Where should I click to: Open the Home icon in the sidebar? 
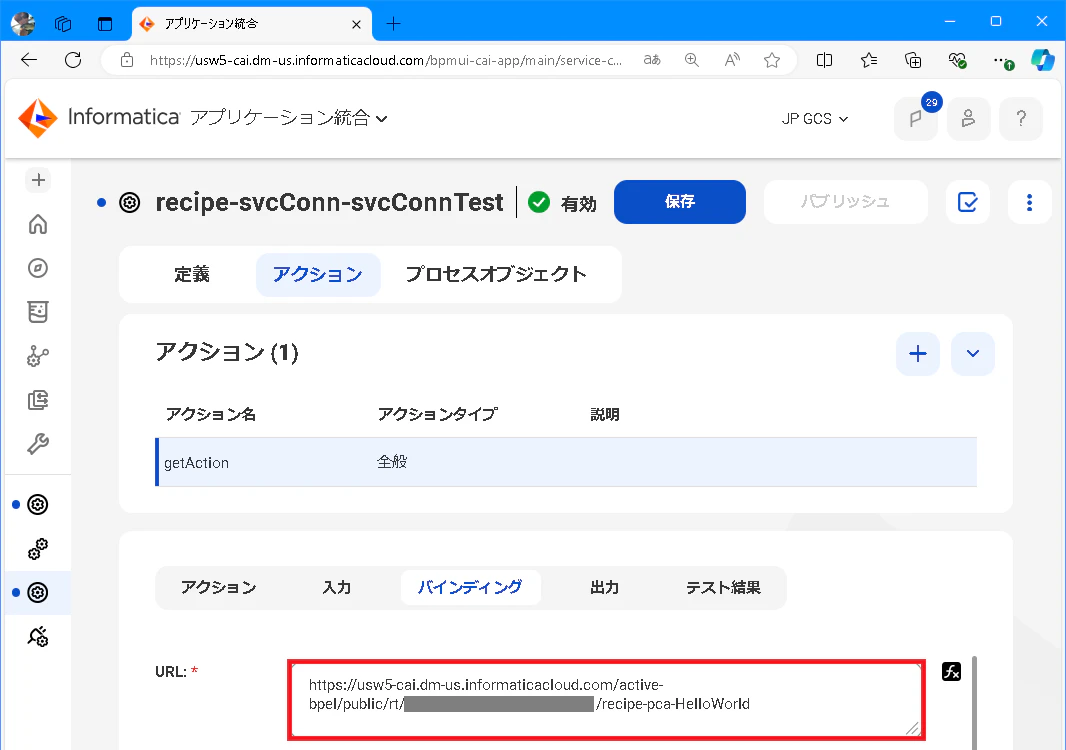click(38, 224)
